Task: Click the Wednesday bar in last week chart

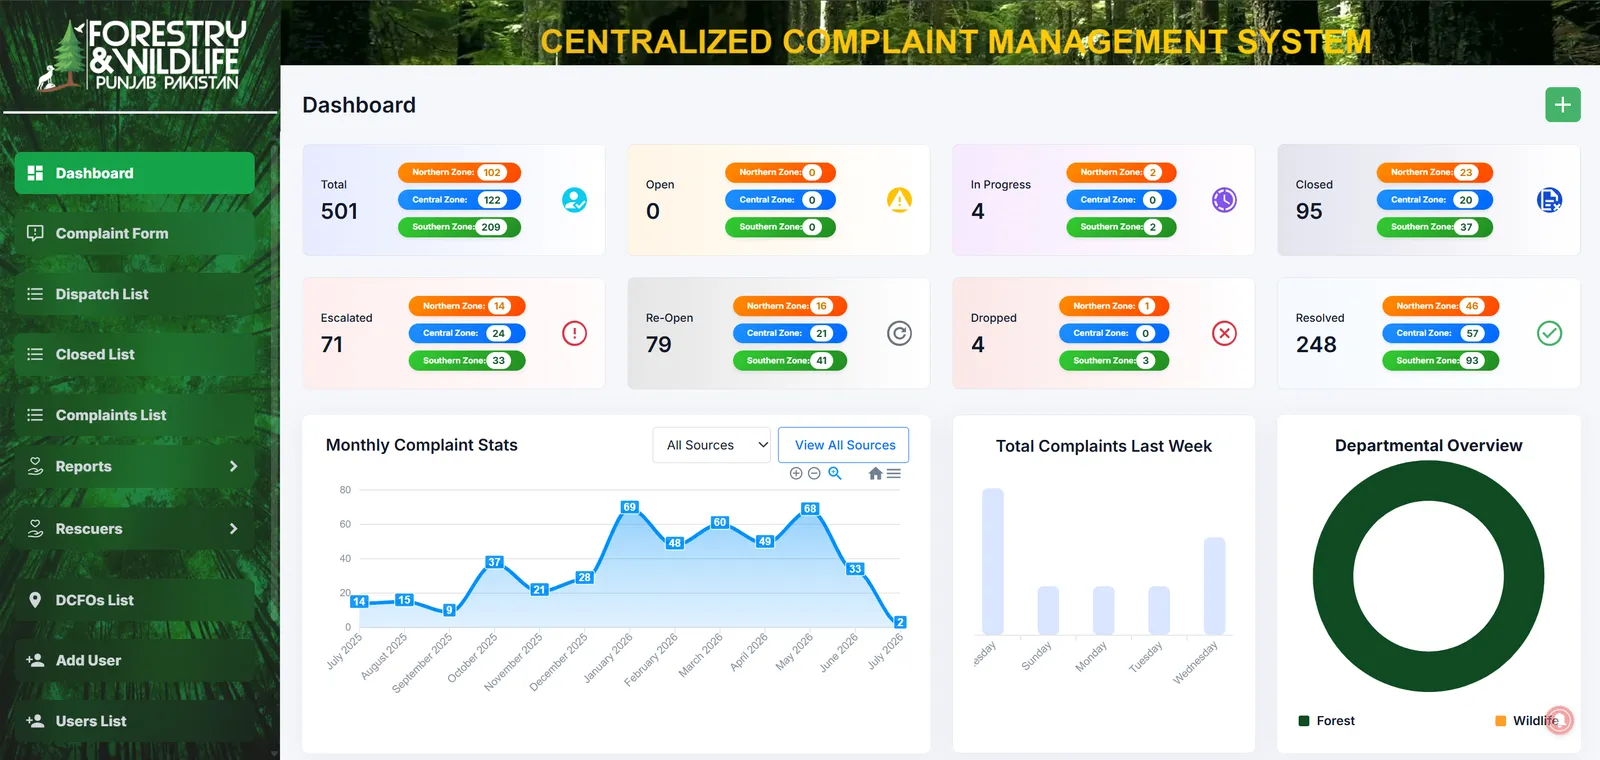Action: click(1214, 586)
